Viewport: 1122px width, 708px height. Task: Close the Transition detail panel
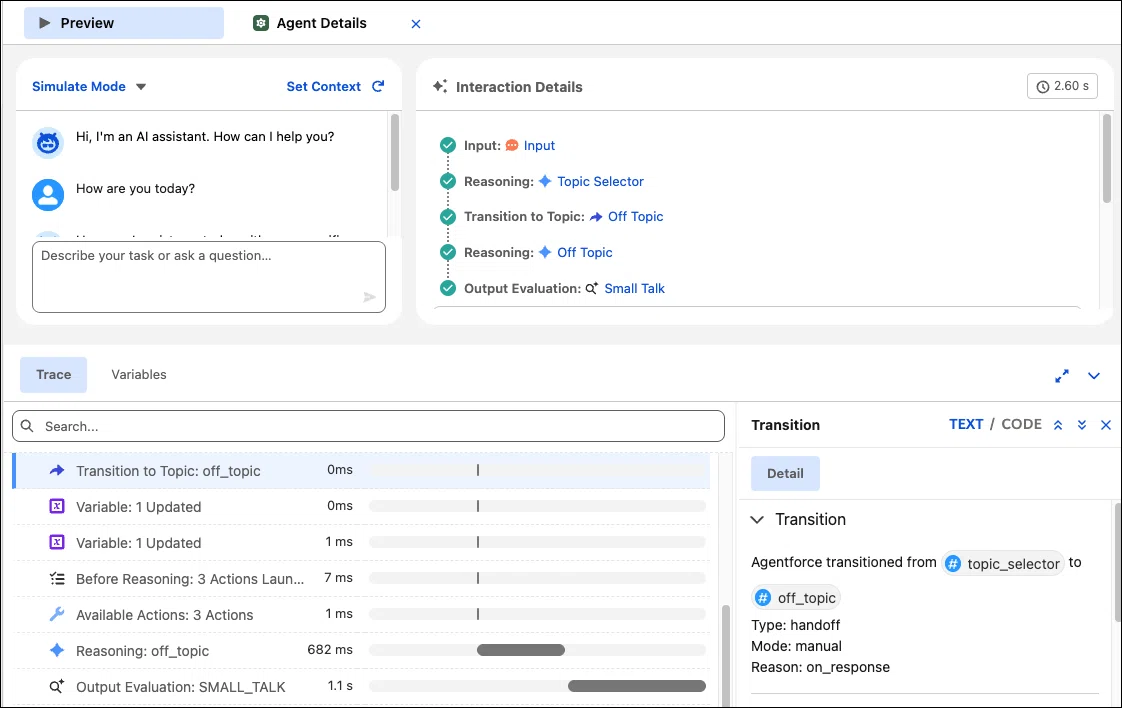1106,425
